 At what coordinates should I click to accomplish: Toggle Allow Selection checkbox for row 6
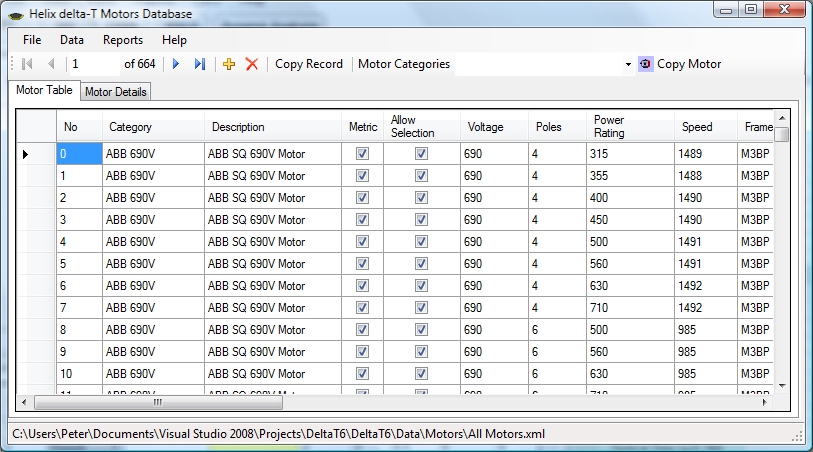click(x=422, y=286)
